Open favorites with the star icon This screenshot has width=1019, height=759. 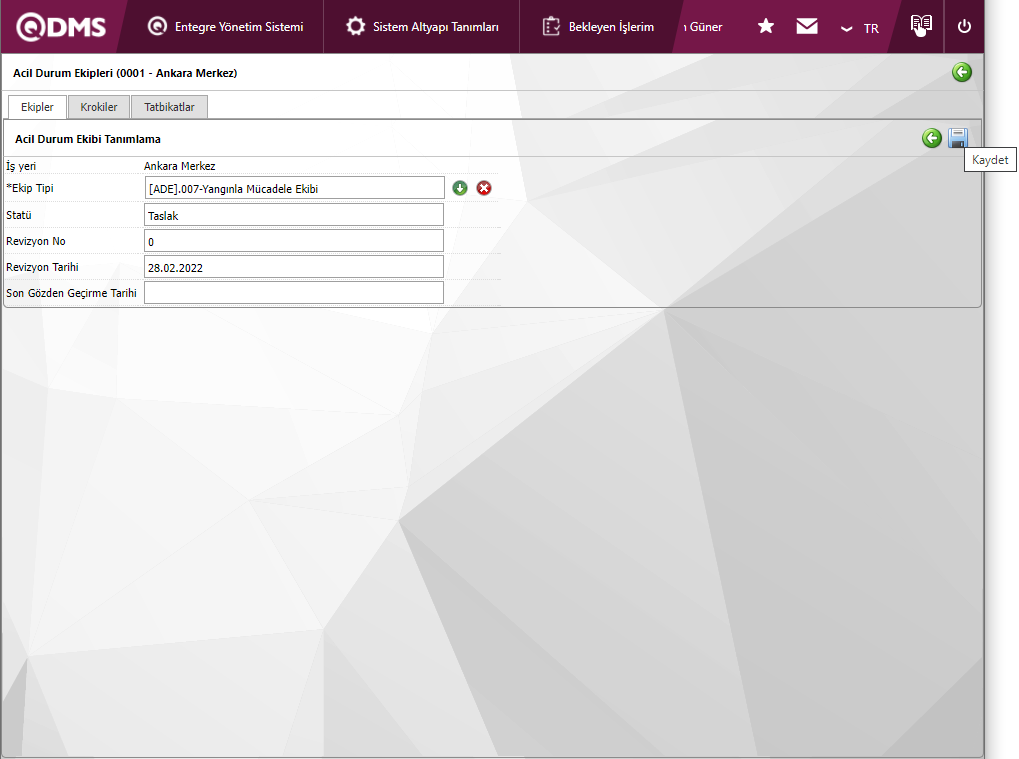click(x=766, y=27)
